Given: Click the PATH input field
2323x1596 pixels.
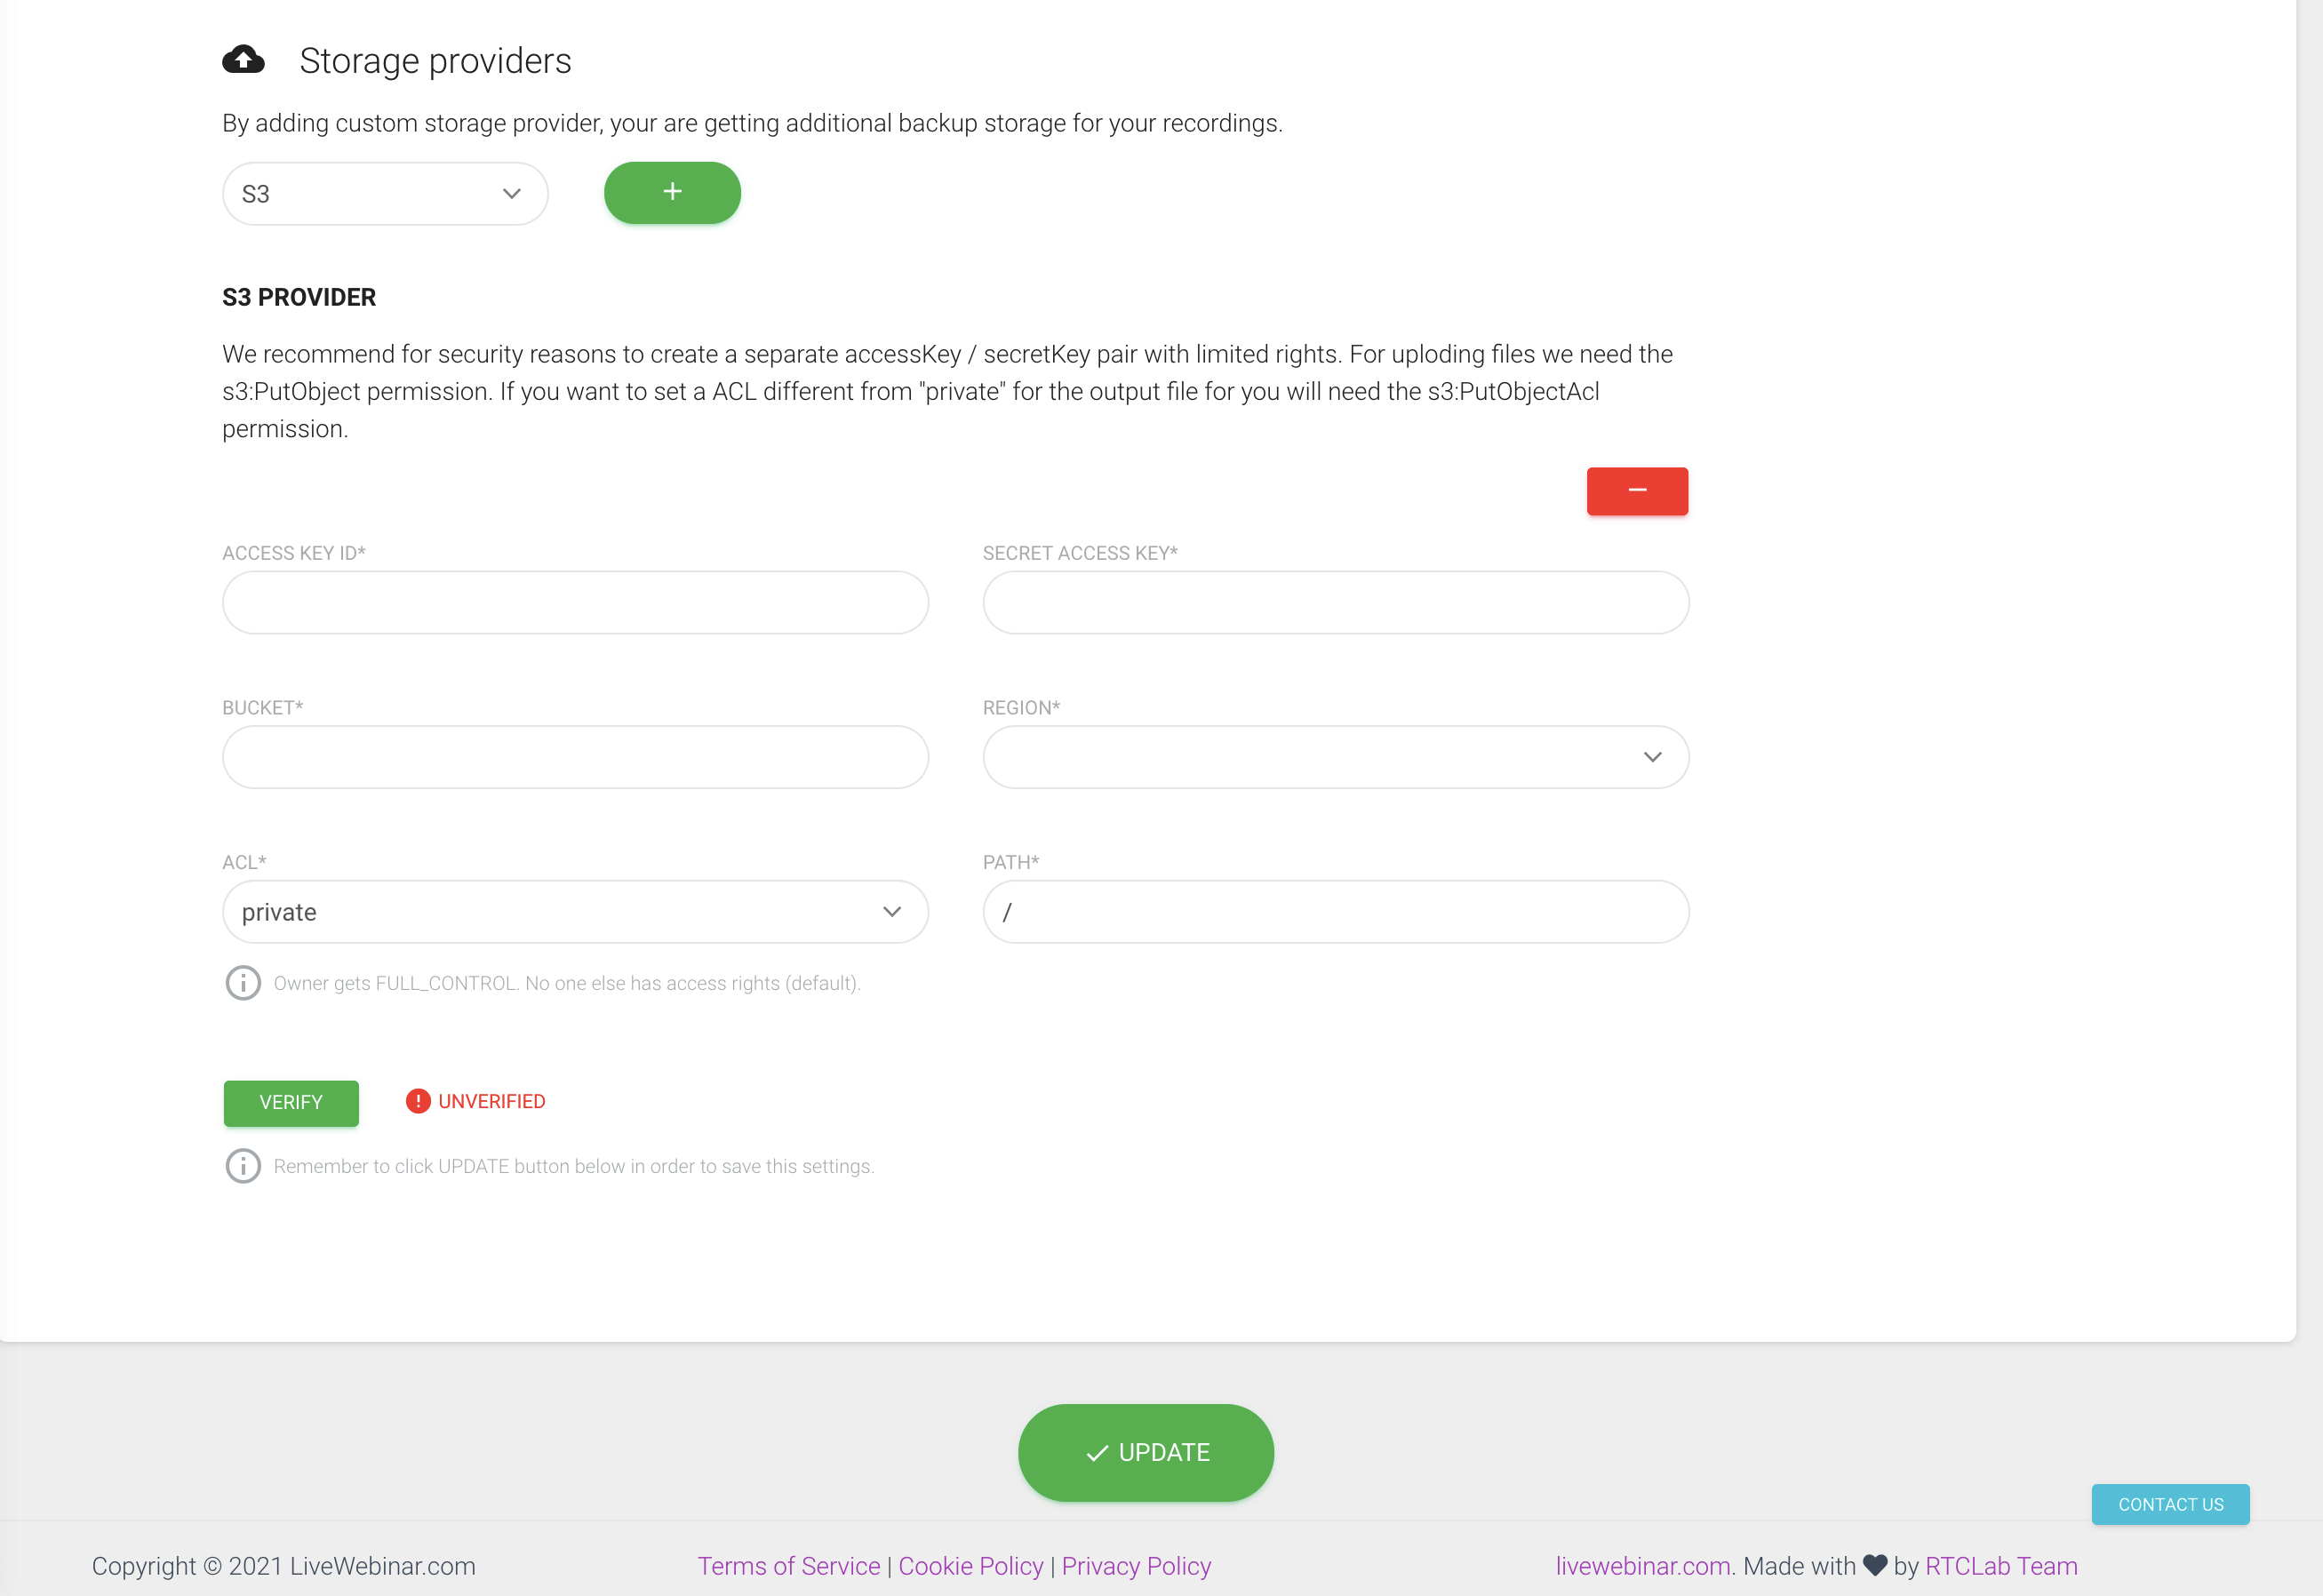Looking at the screenshot, I should [1335, 912].
